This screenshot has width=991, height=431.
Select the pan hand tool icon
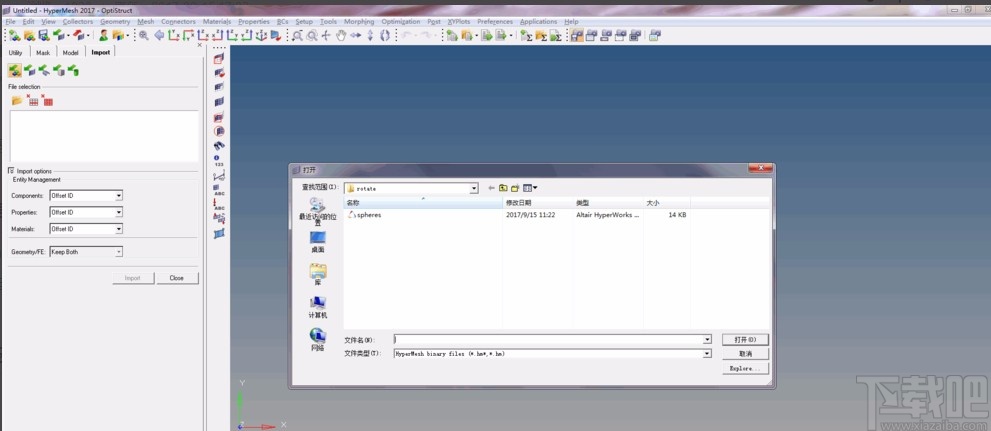point(341,35)
